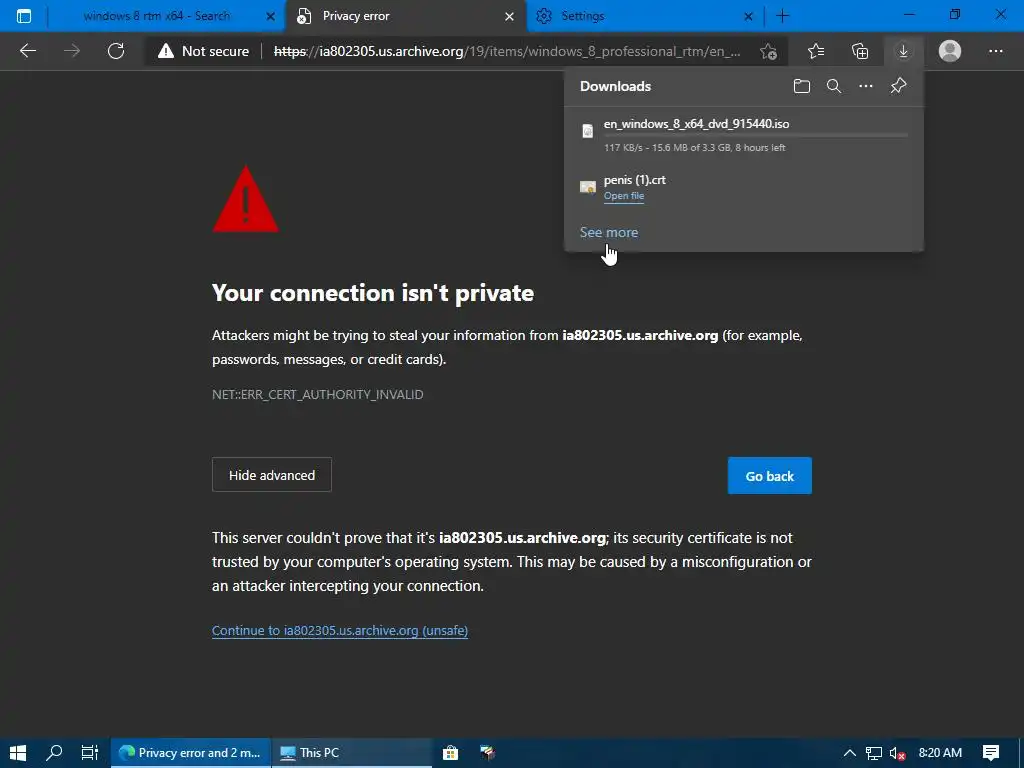1024x768 pixels.
Task: Close the windows 8 rtm x64 Search tab
Action: [270, 17]
